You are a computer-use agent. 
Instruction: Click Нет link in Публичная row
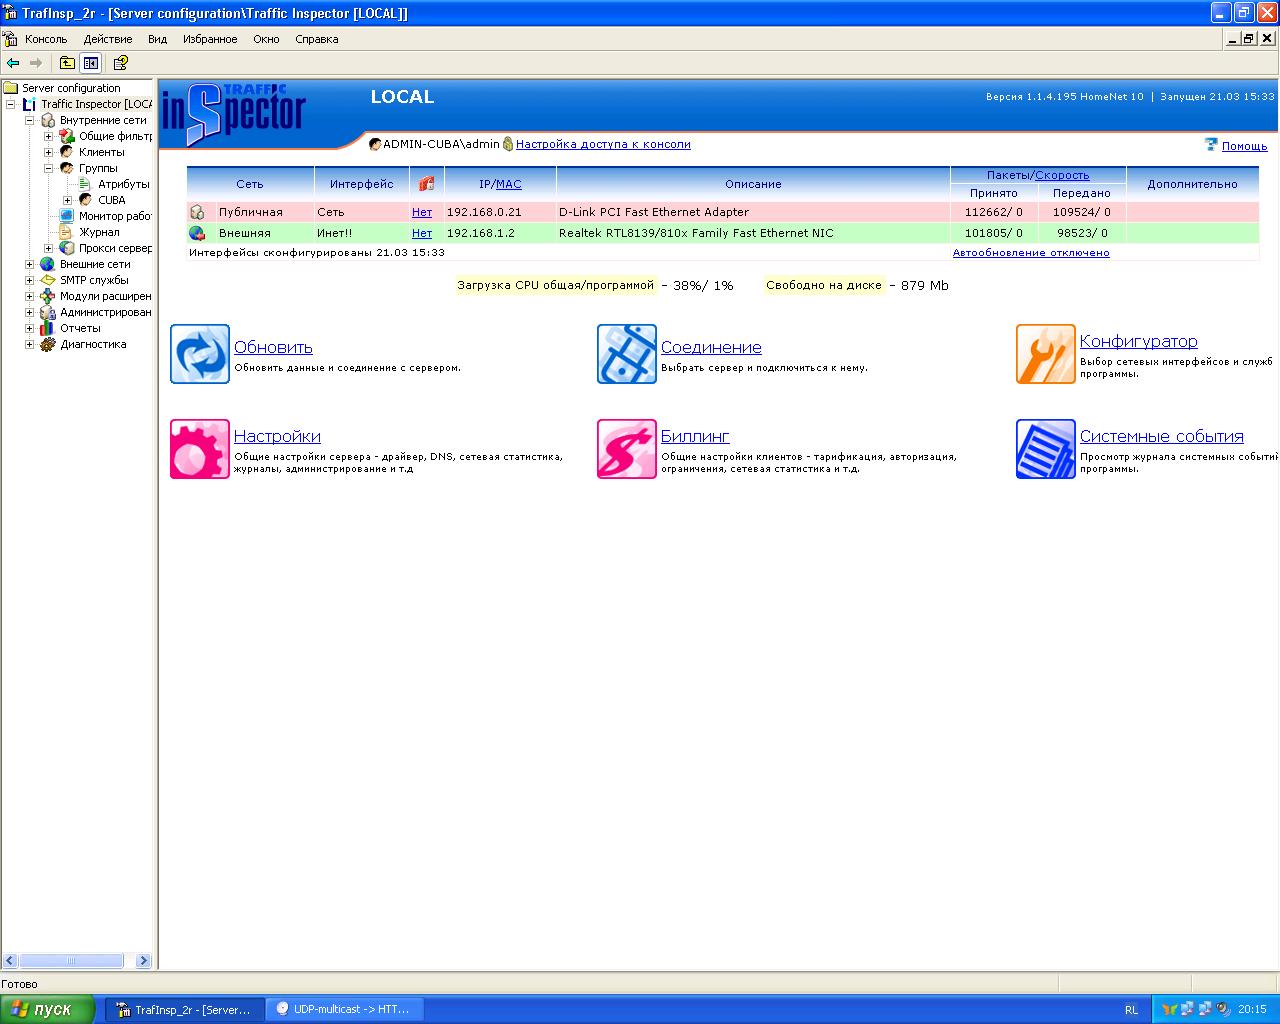(x=422, y=212)
